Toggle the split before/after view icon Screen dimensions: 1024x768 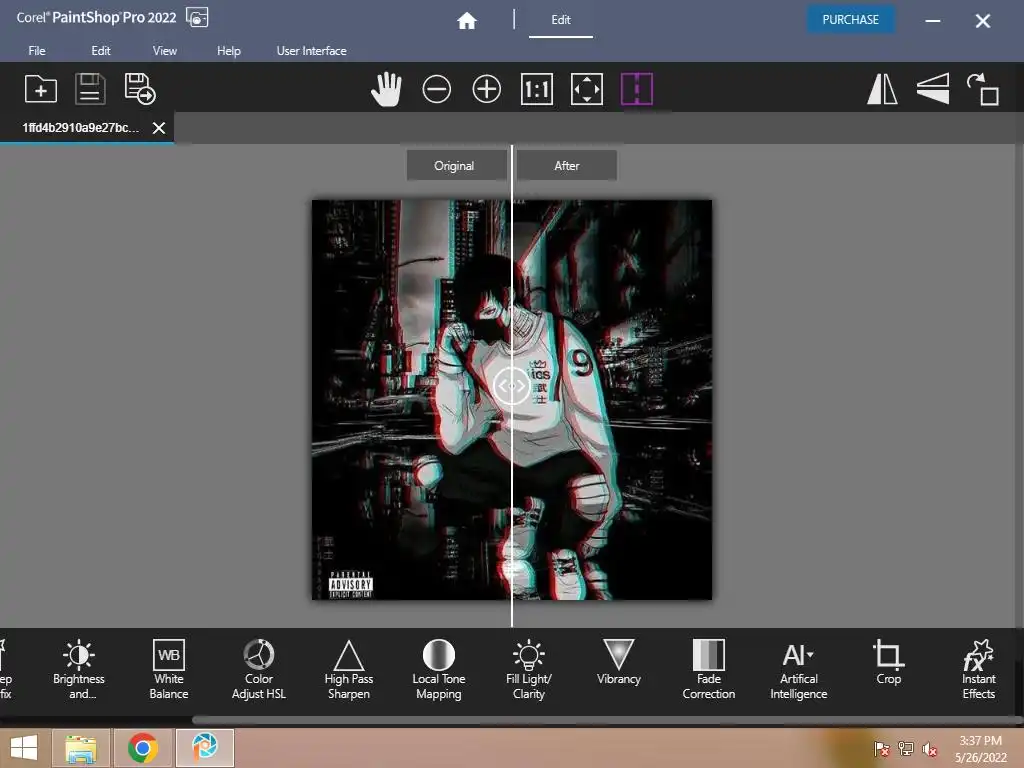pos(637,89)
